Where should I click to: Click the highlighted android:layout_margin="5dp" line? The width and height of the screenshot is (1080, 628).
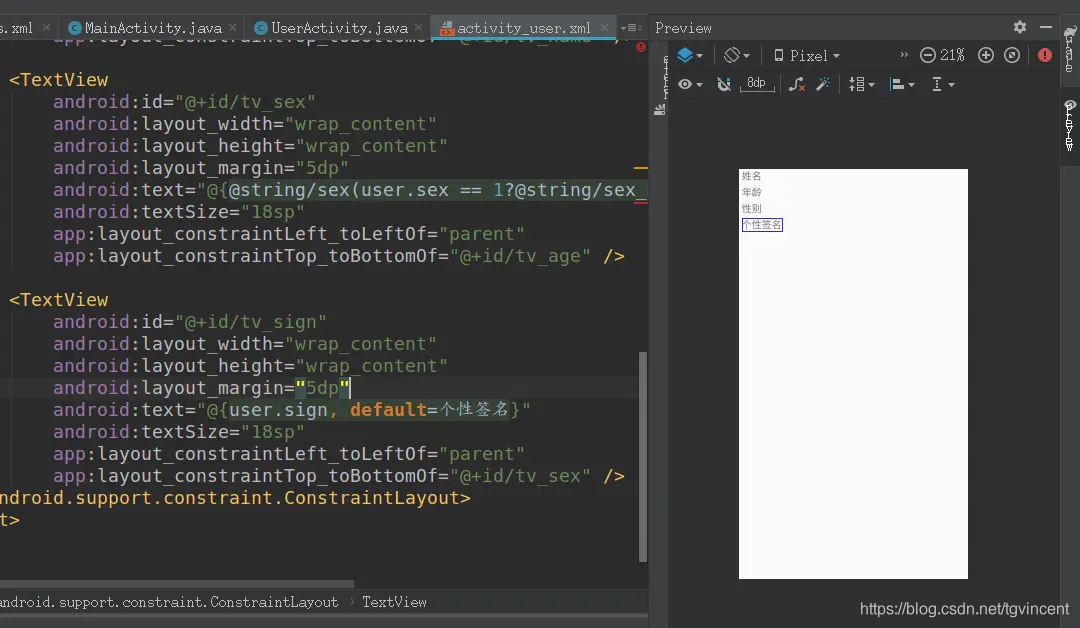tap(202, 388)
